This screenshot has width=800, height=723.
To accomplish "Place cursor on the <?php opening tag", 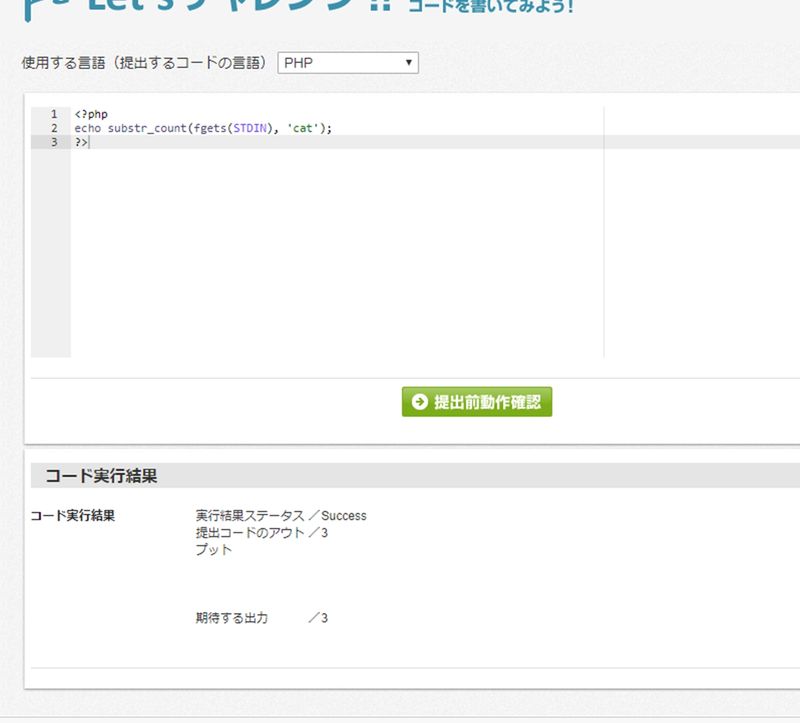I will [x=90, y=114].
